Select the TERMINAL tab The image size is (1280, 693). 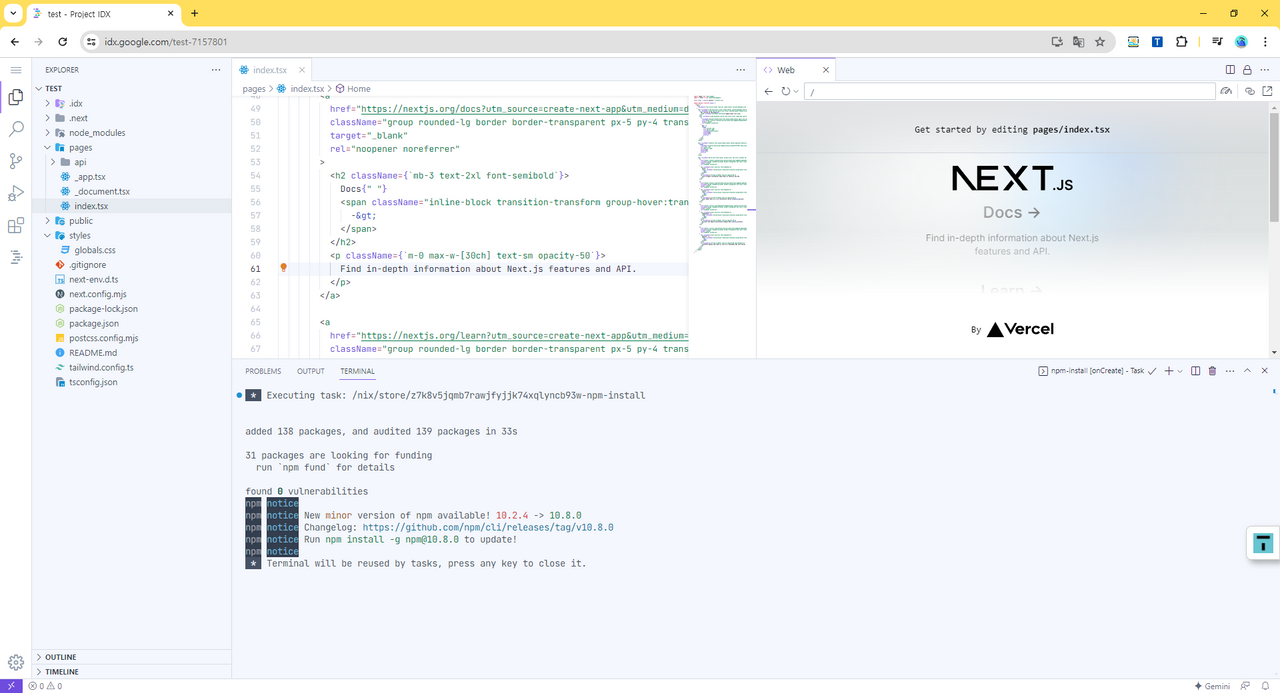tap(357, 371)
